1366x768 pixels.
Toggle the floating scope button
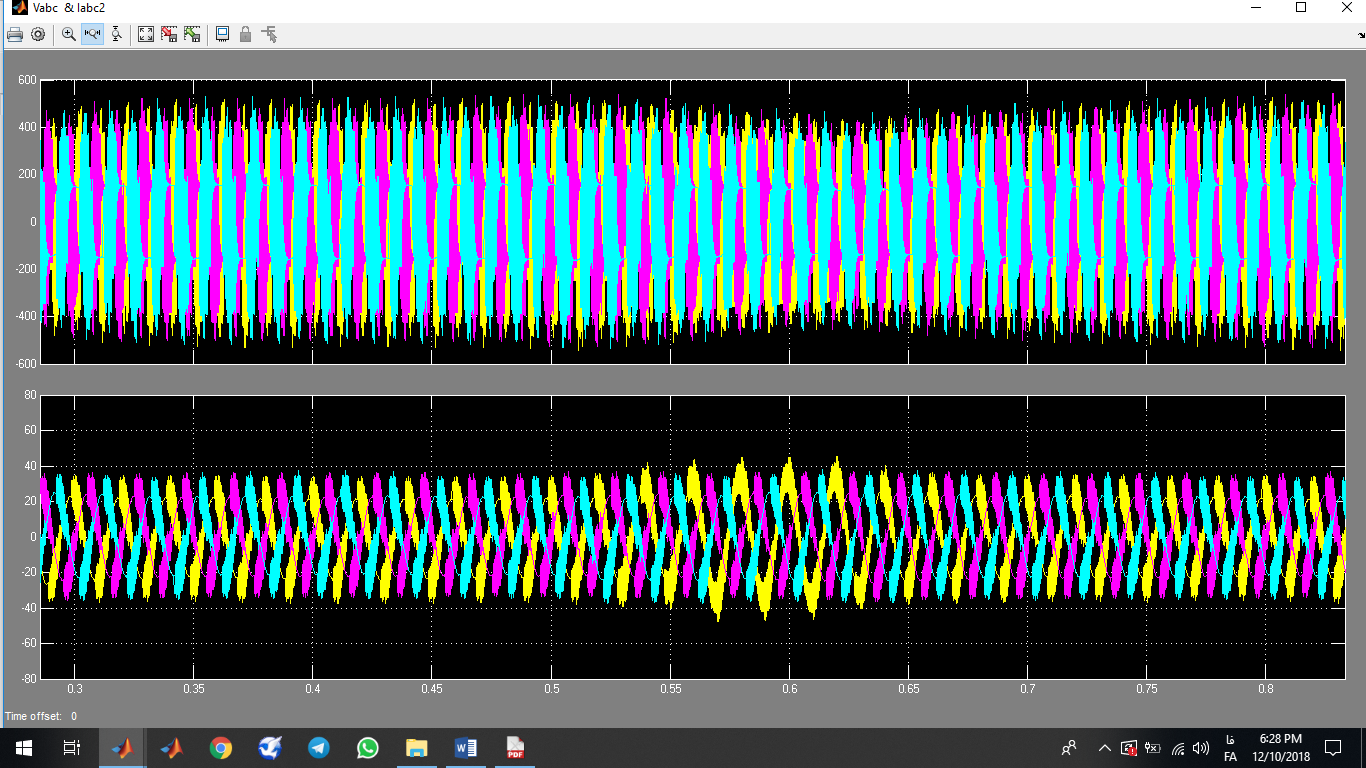pos(222,35)
